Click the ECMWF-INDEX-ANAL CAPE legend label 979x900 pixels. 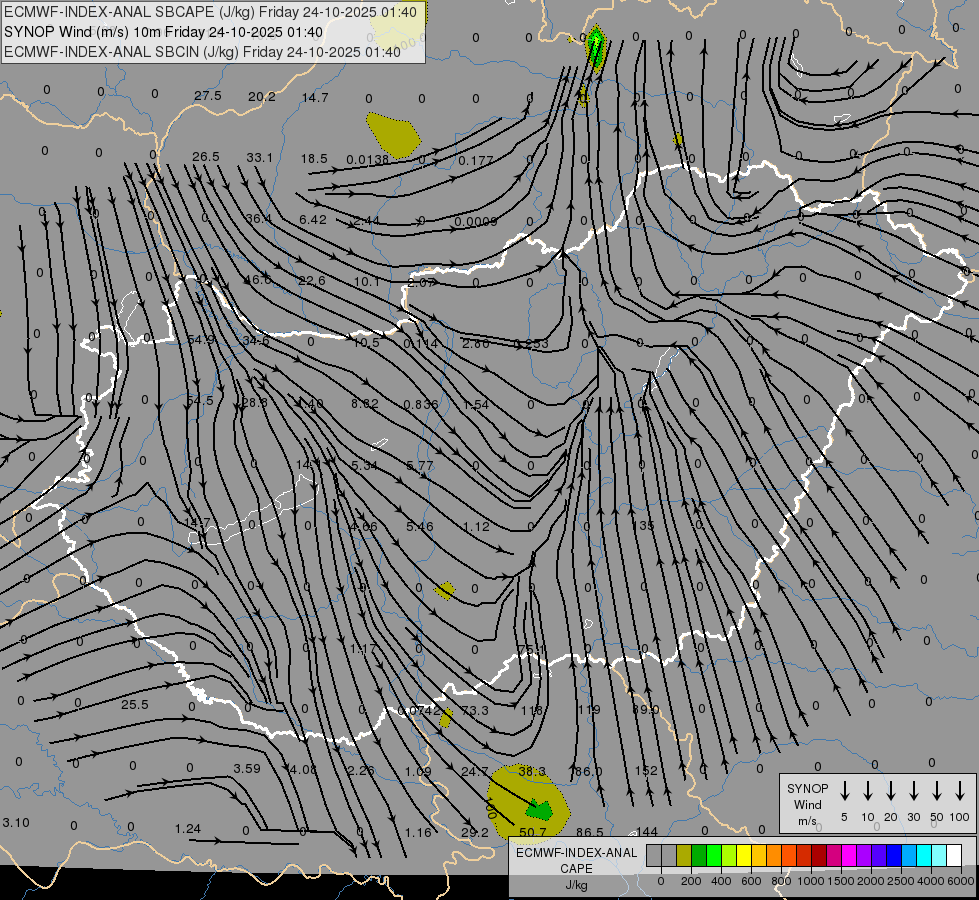pyautogui.click(x=576, y=860)
